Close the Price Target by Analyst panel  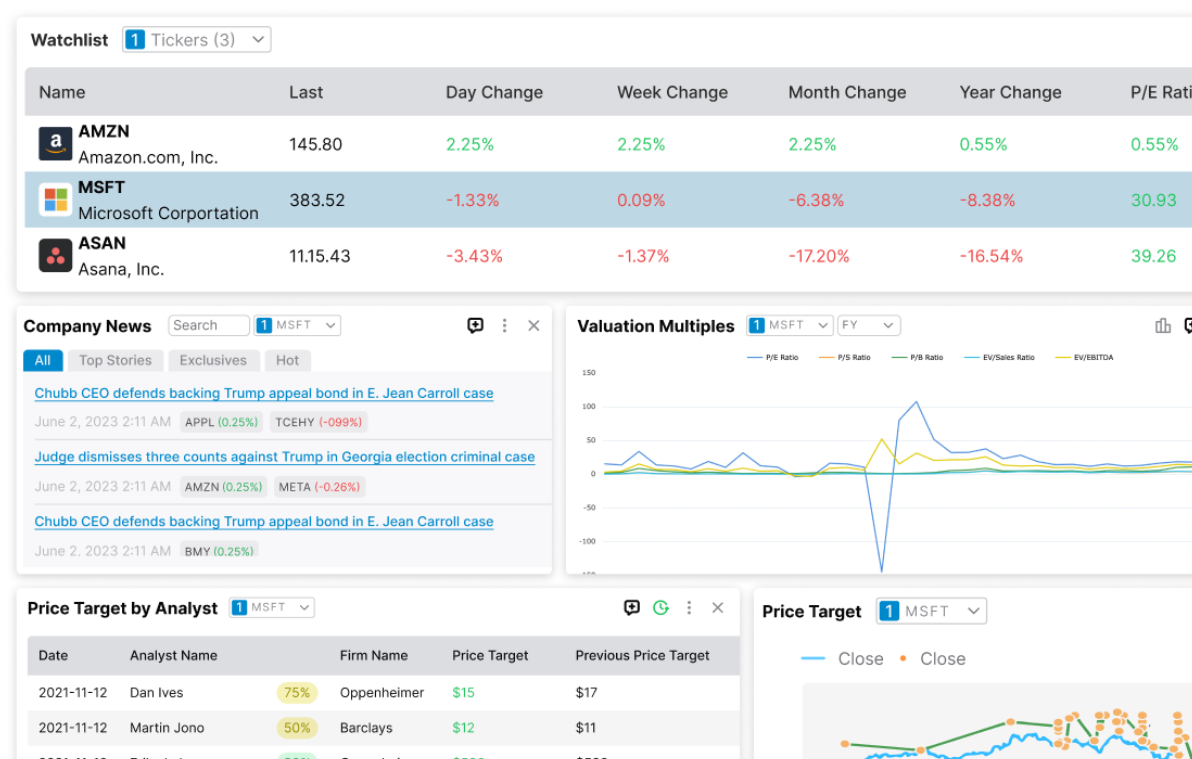(718, 608)
